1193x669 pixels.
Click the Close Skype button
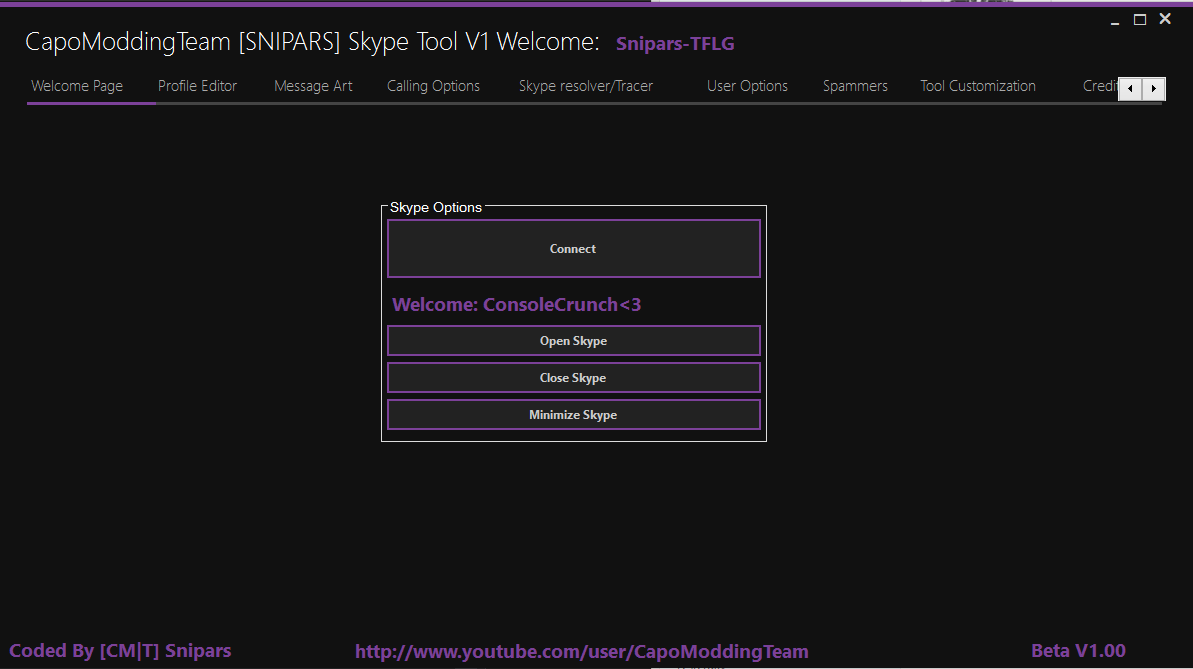tap(574, 378)
